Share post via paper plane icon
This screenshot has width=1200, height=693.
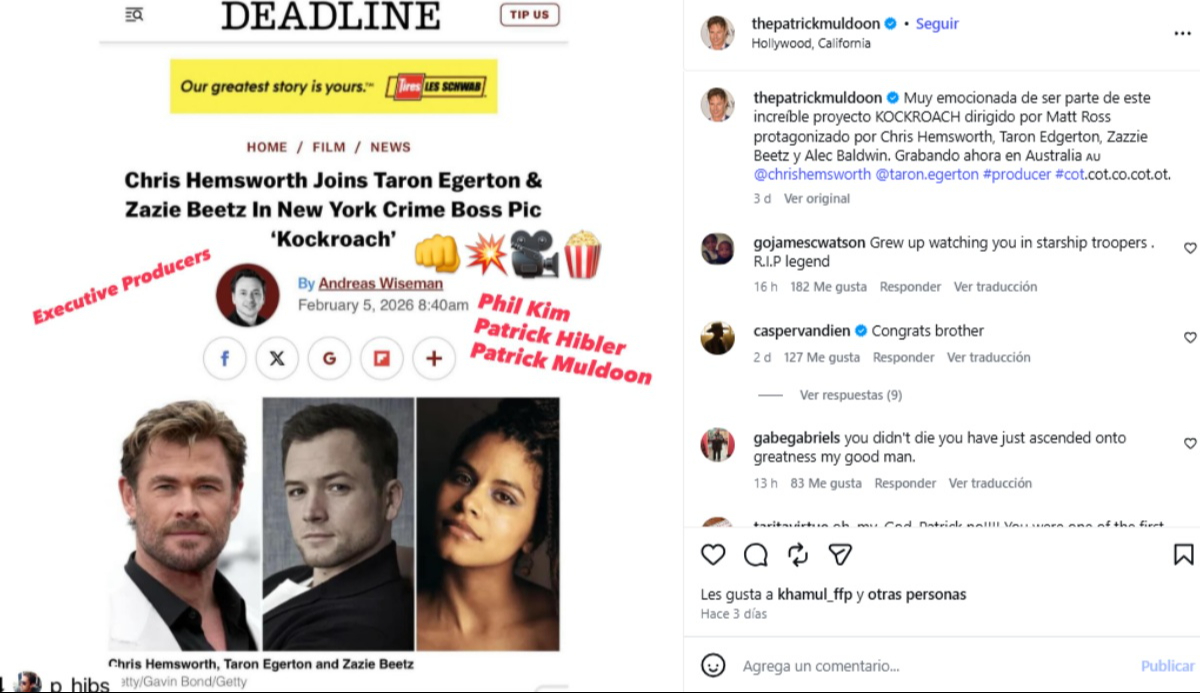[x=840, y=554]
